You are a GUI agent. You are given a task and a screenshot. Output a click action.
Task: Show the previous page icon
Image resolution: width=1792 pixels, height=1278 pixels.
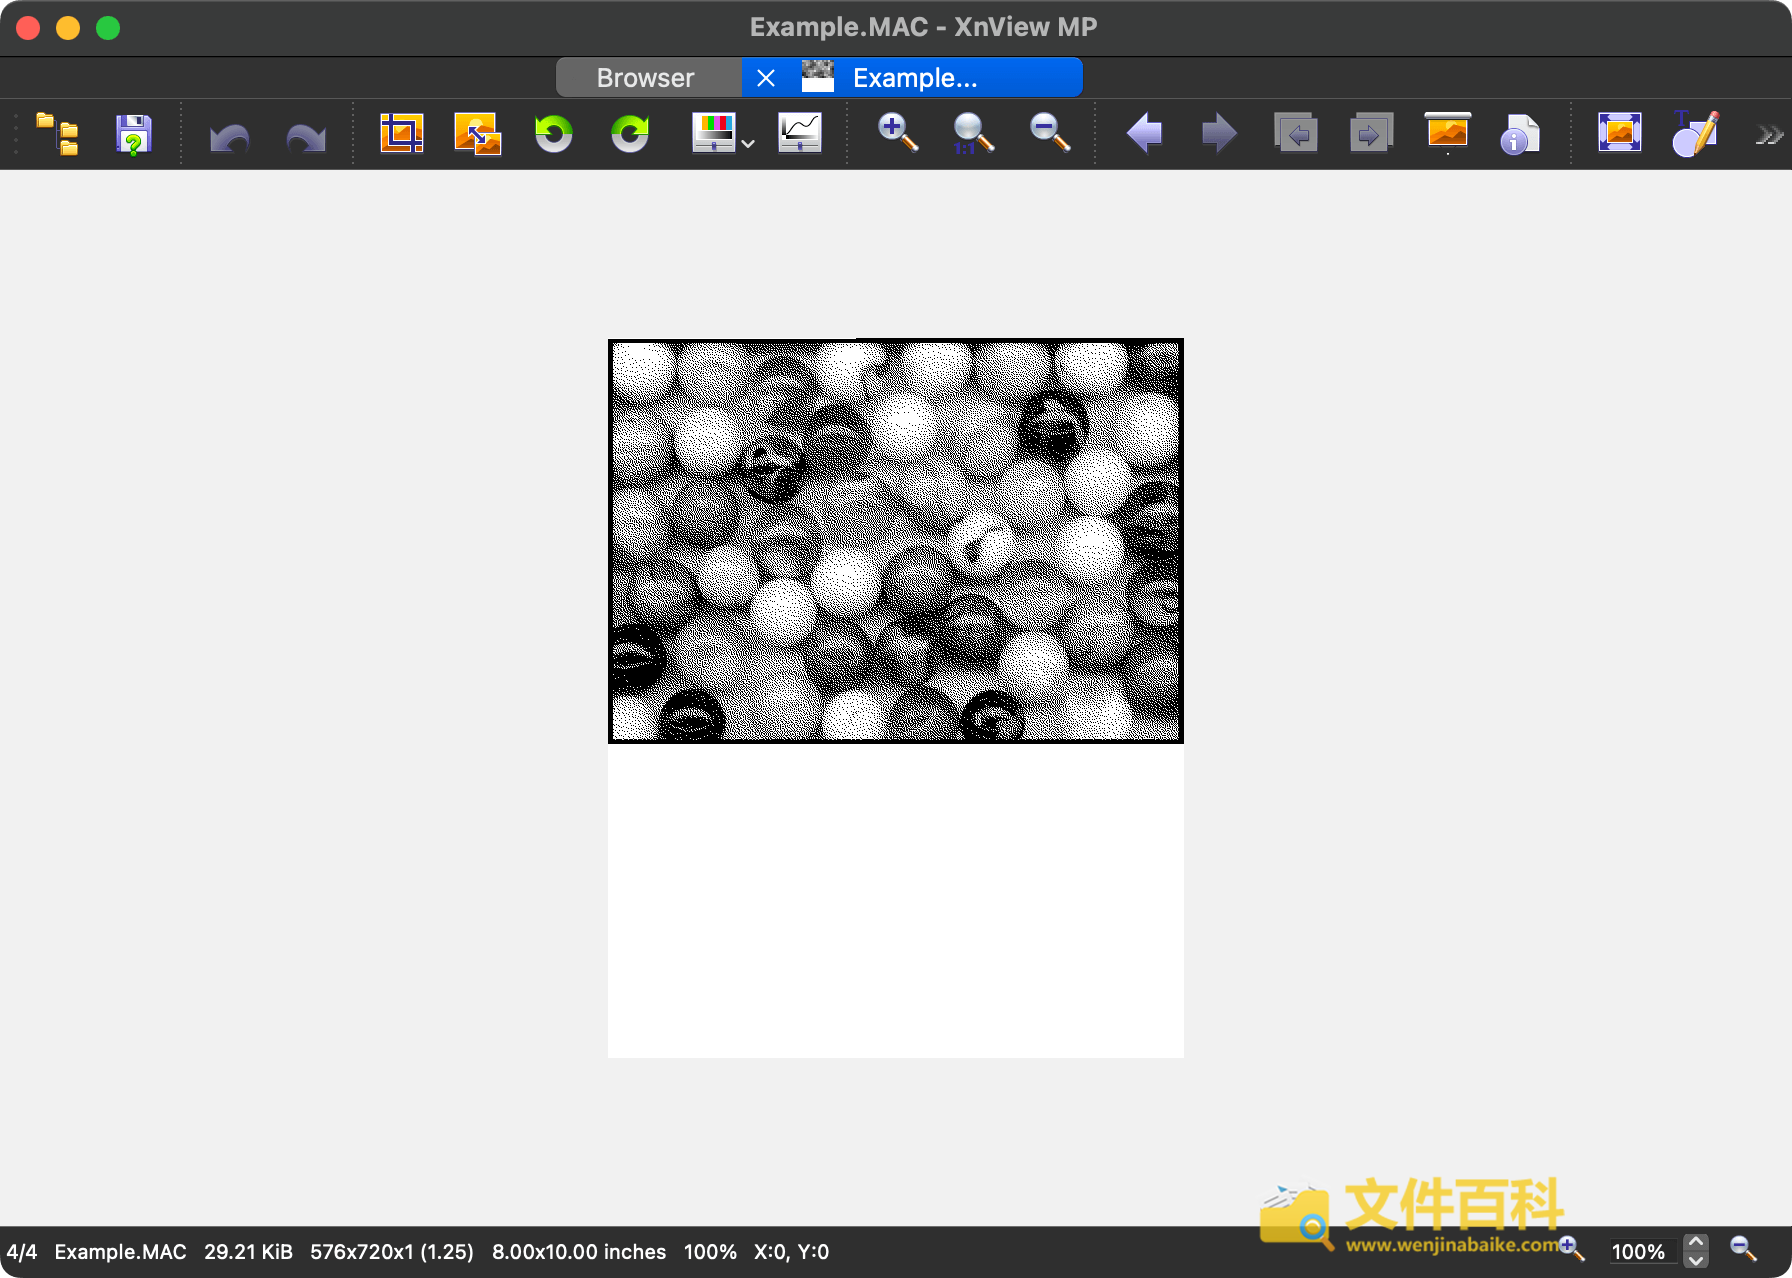coord(1296,133)
